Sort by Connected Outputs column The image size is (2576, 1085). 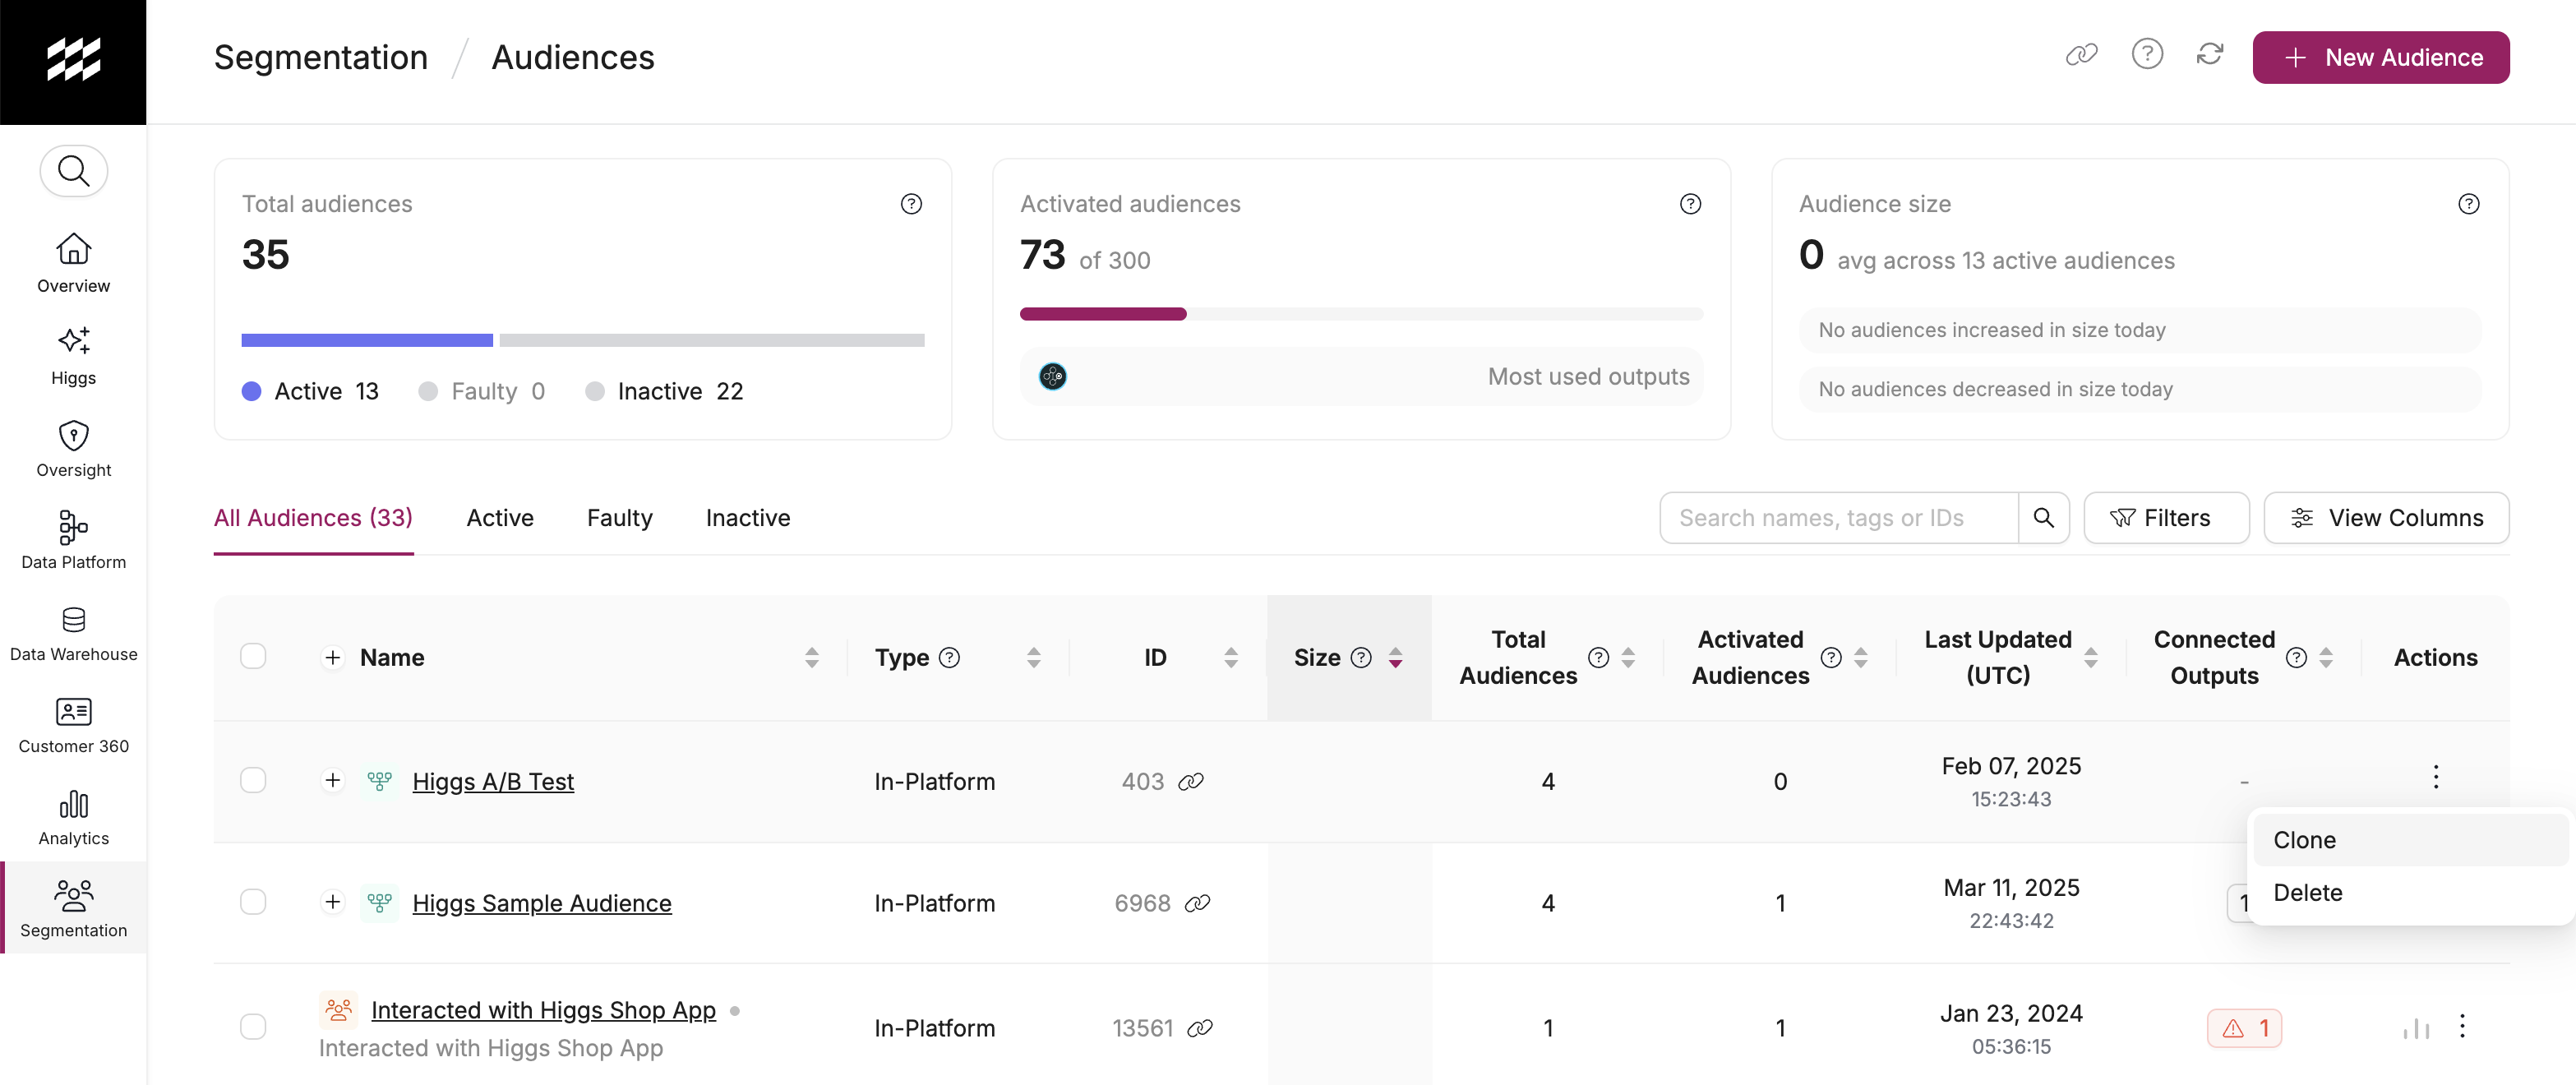(2325, 658)
